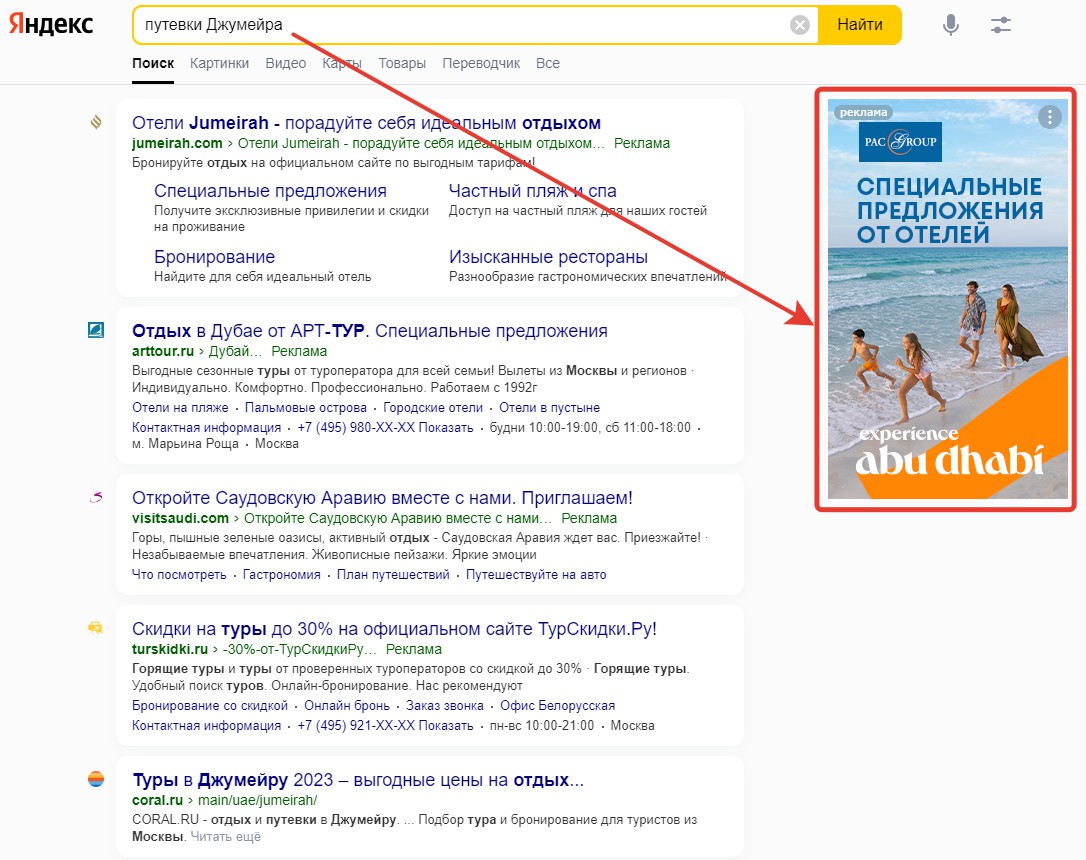Screen dimensions: 1086x860
Task: Open the Товары tab
Action: coord(402,63)
